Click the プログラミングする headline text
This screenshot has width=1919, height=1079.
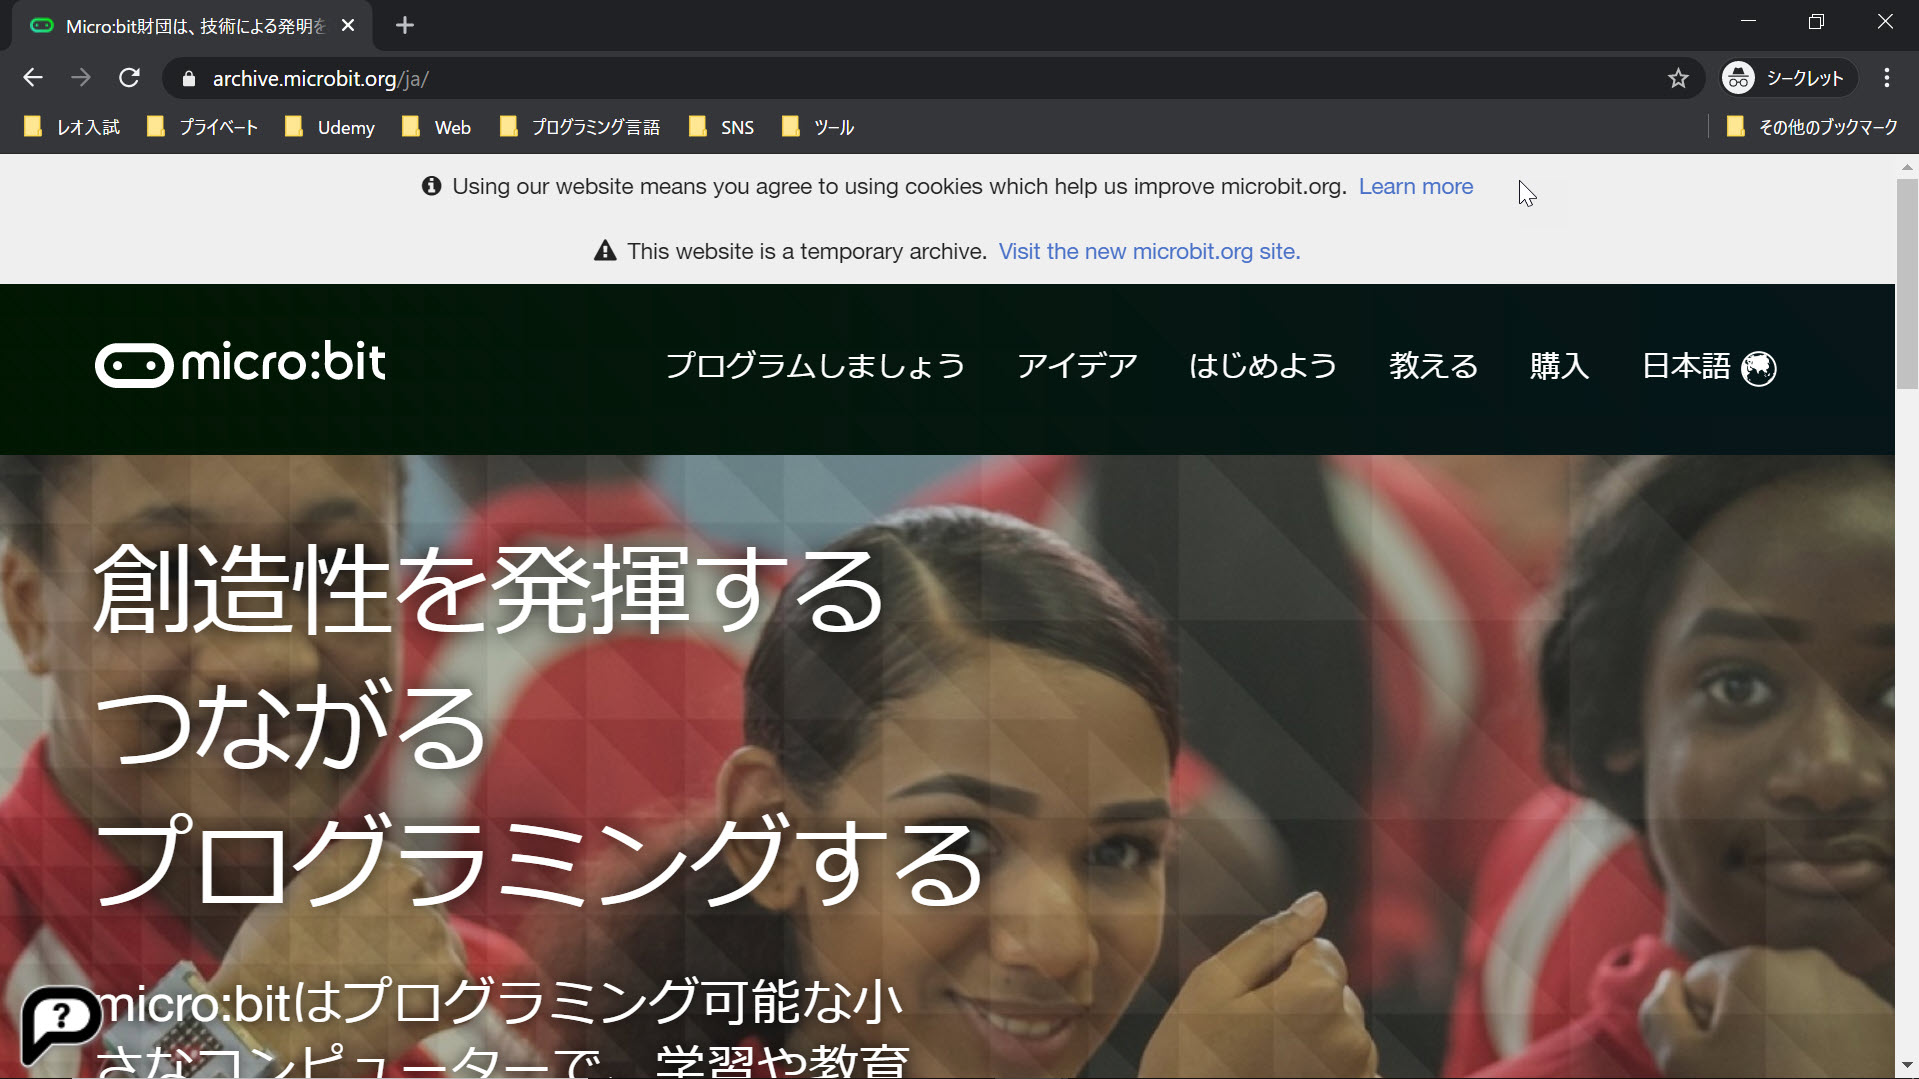click(x=540, y=862)
